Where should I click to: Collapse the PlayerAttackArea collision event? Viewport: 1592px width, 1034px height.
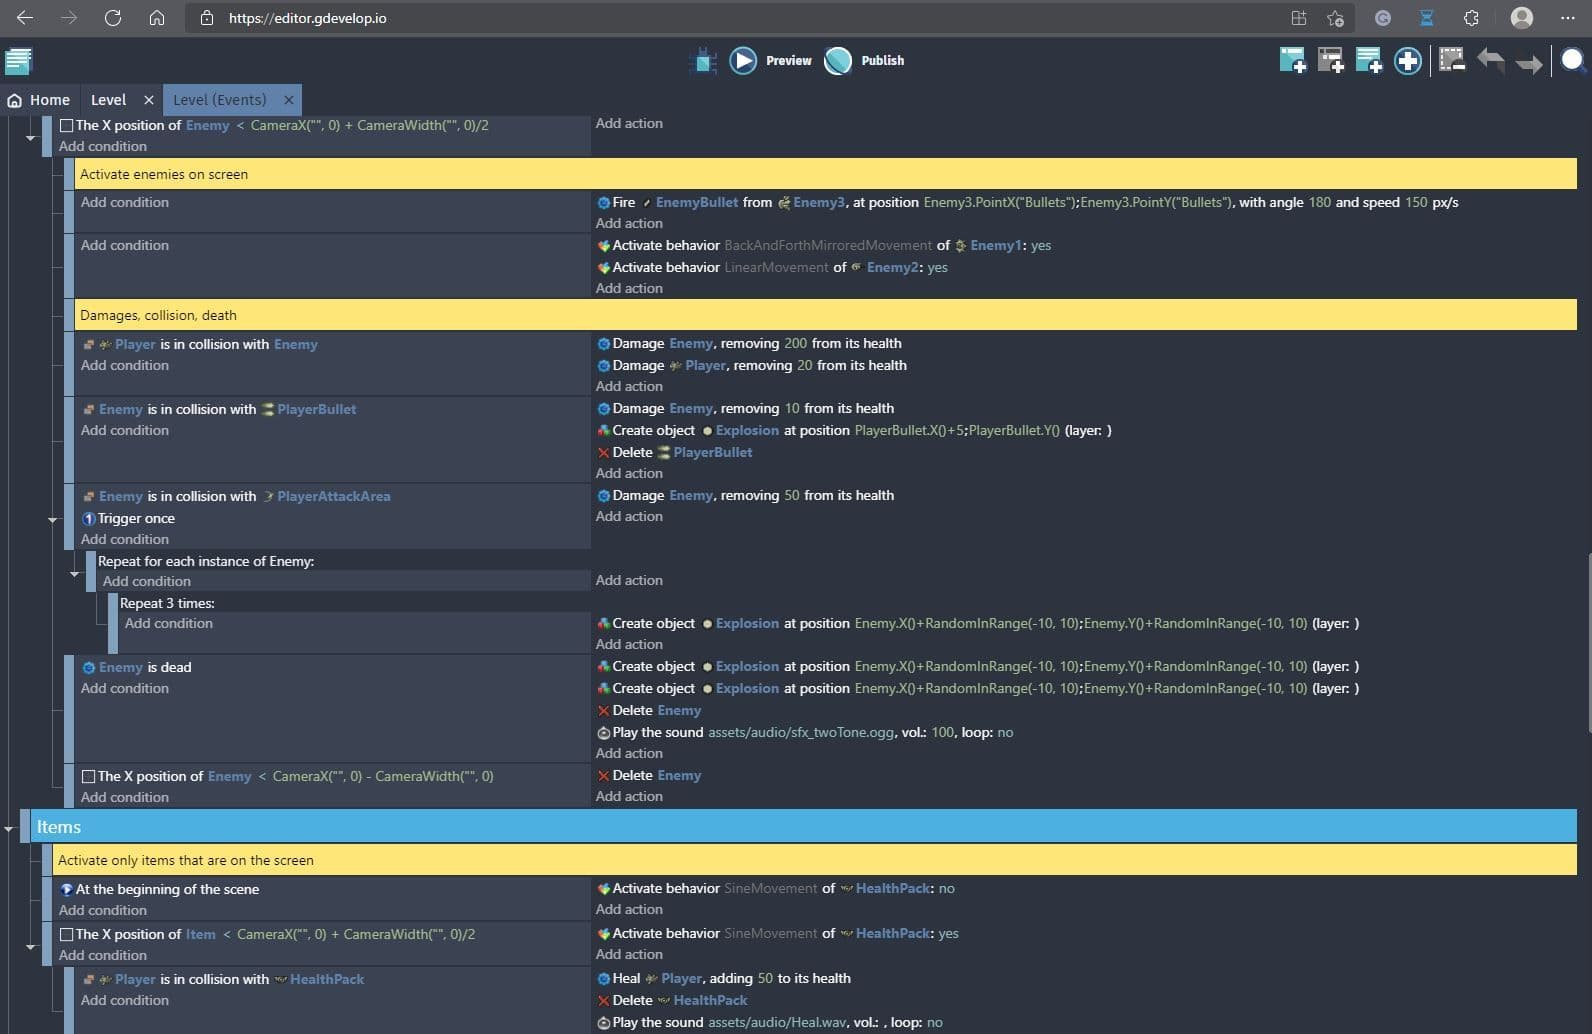(53, 520)
